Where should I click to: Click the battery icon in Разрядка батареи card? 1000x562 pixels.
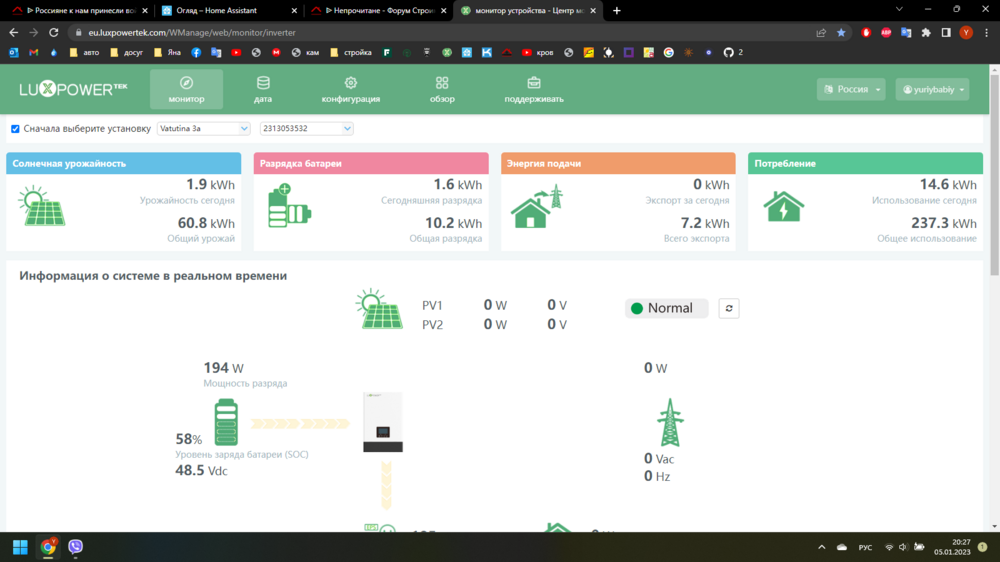coord(289,206)
